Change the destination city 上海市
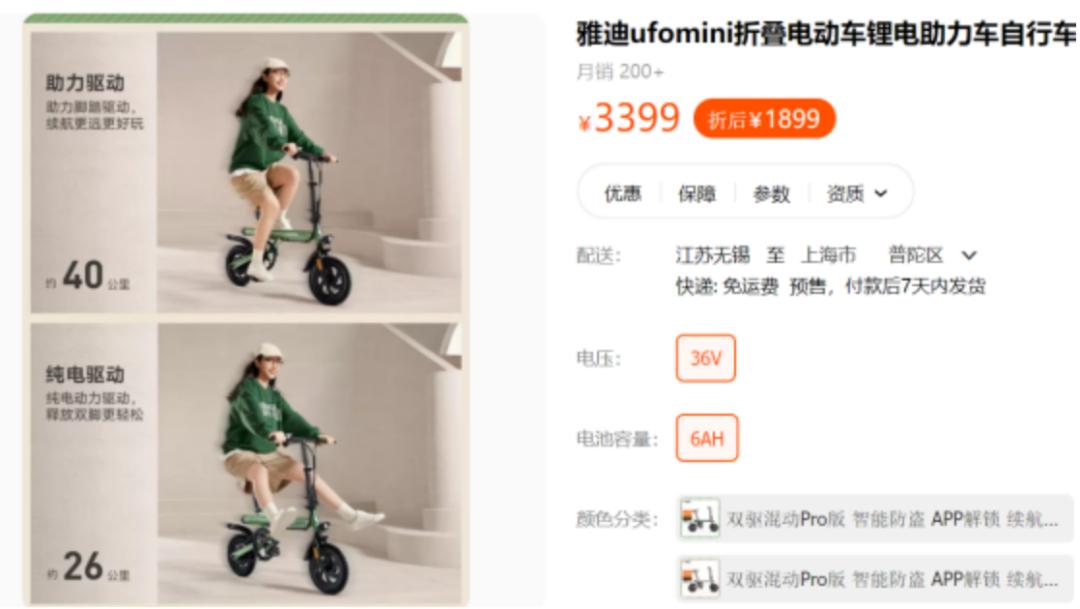This screenshot has width=1080, height=609. [x=829, y=256]
